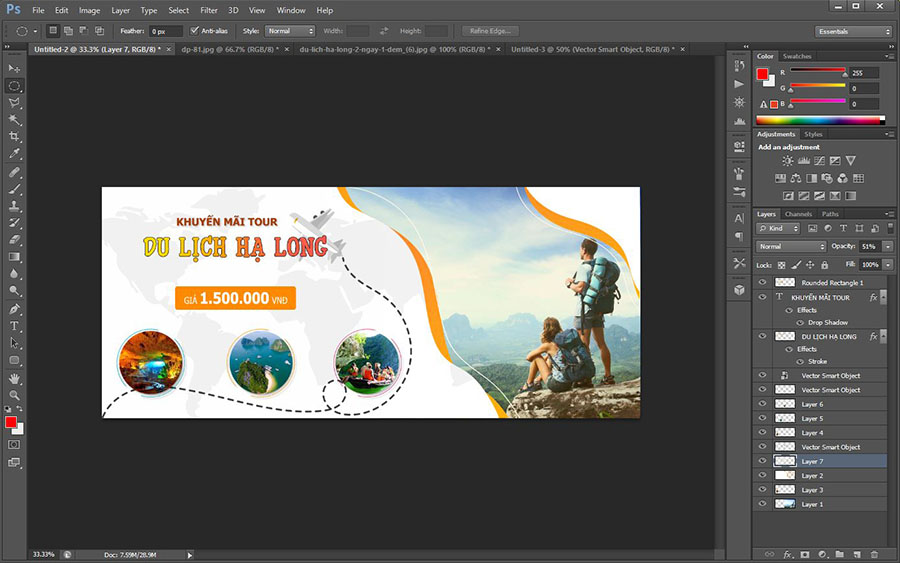Select the Horizontal Type tool

[14, 326]
